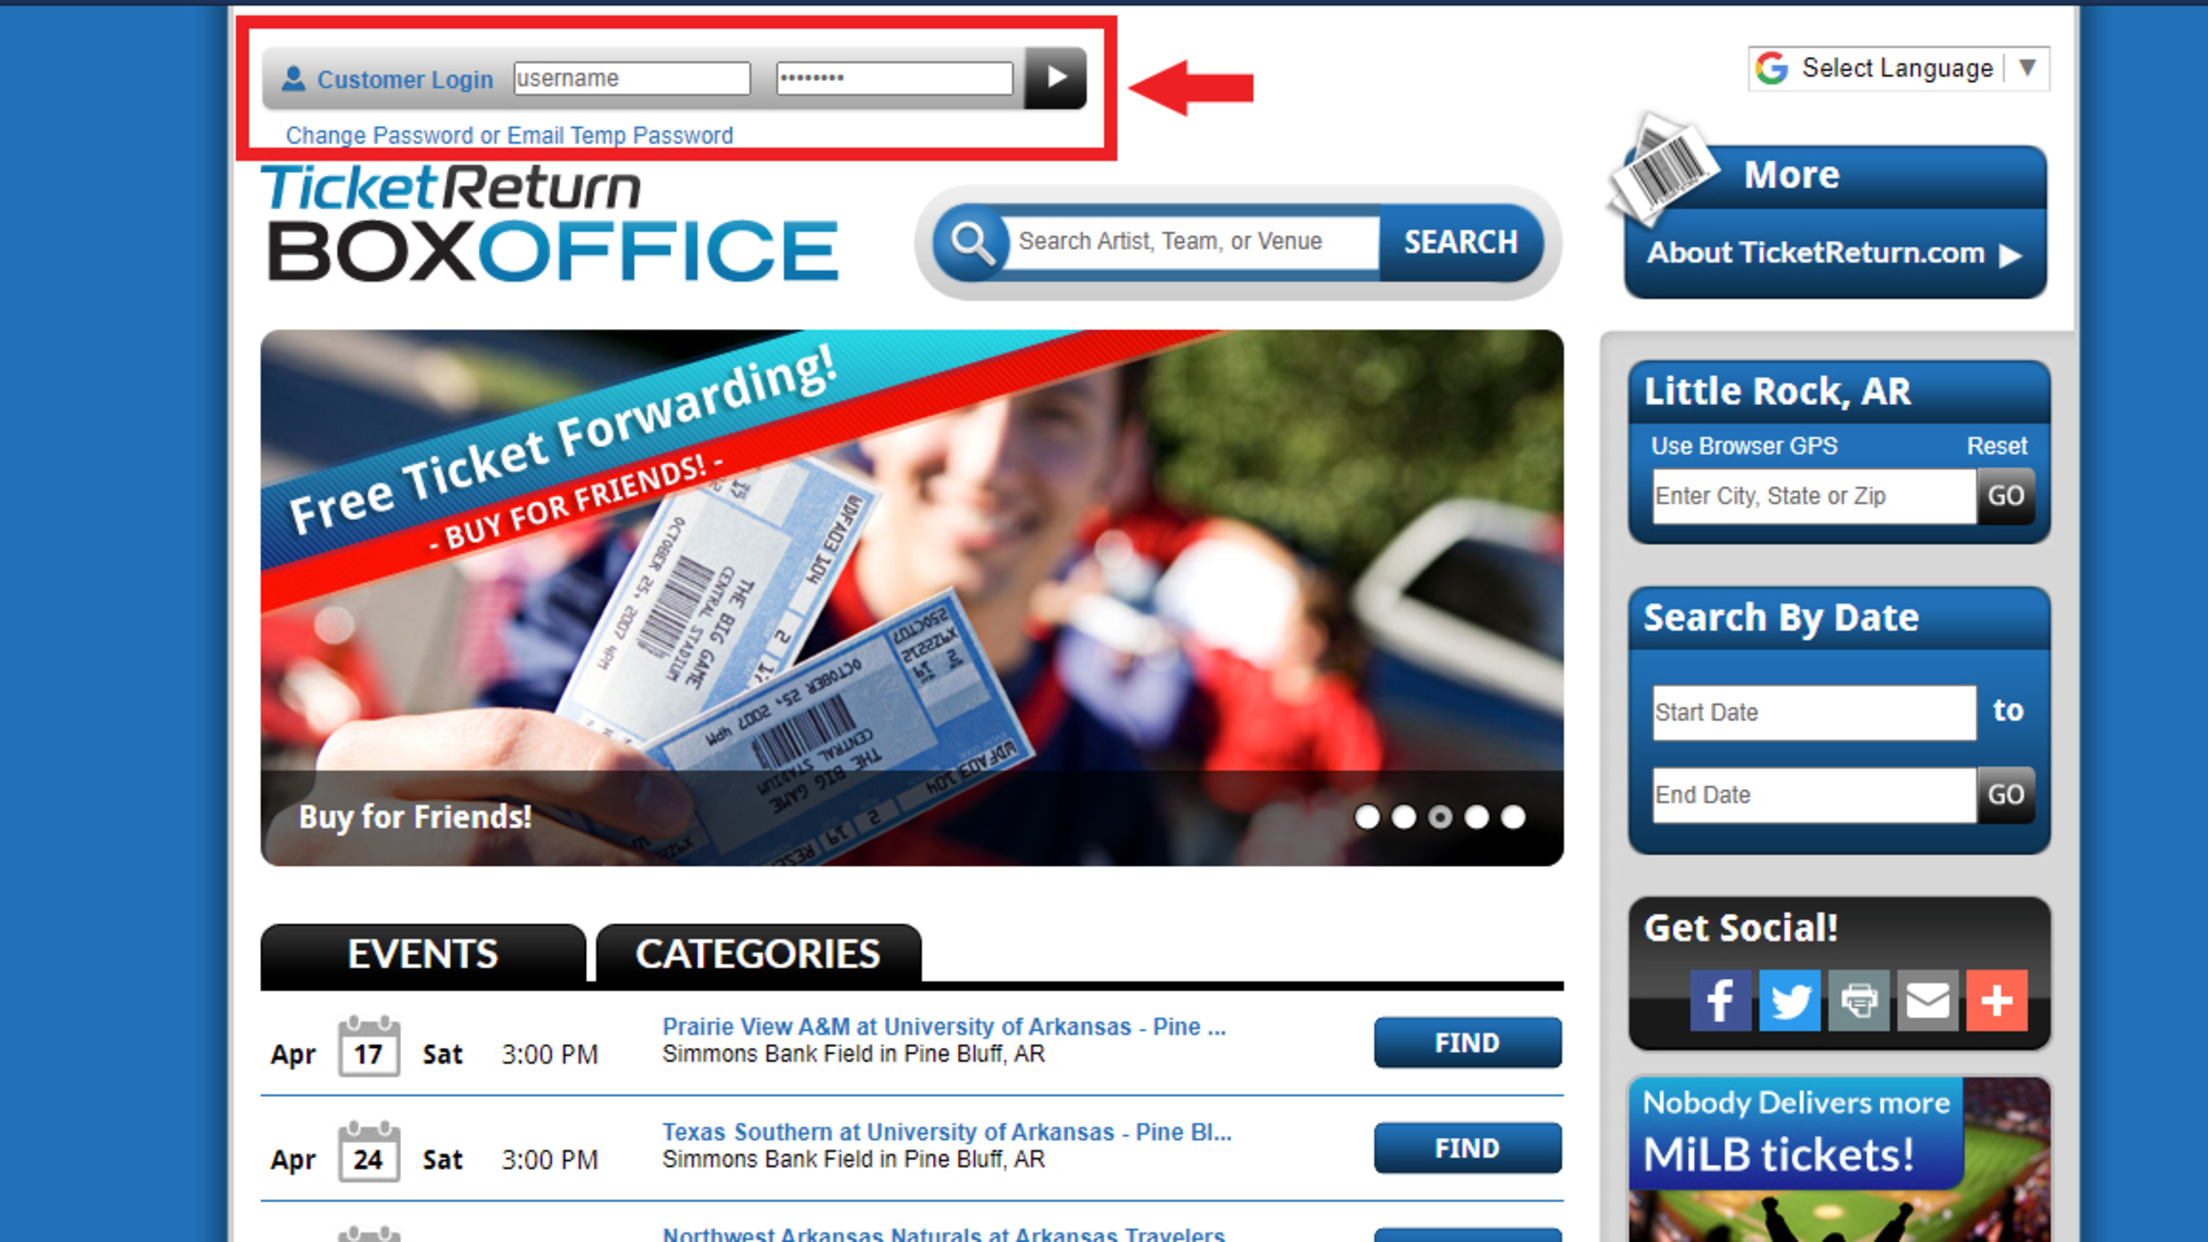This screenshot has width=2208, height=1242.
Task: Click the print icon under Get Social
Action: tap(1858, 999)
